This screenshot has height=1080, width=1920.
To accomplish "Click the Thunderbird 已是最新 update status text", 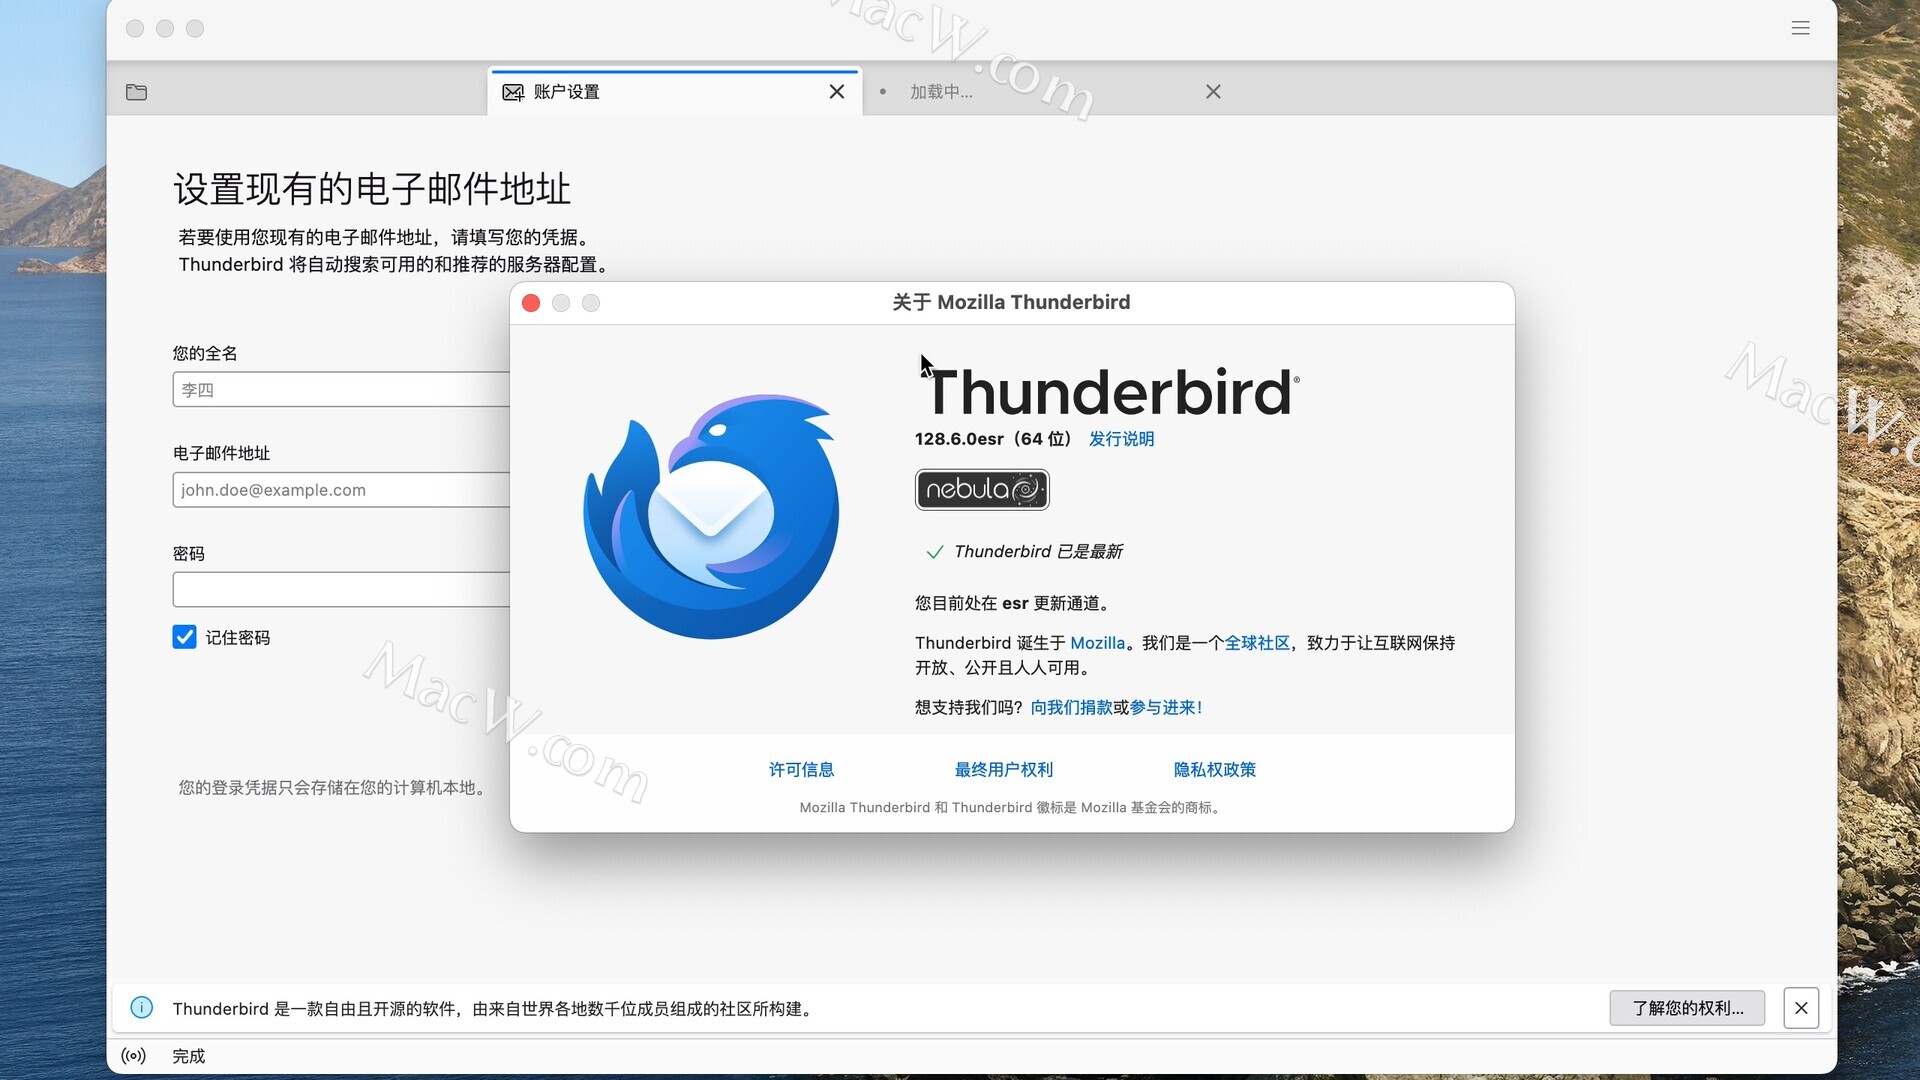I will point(1038,552).
